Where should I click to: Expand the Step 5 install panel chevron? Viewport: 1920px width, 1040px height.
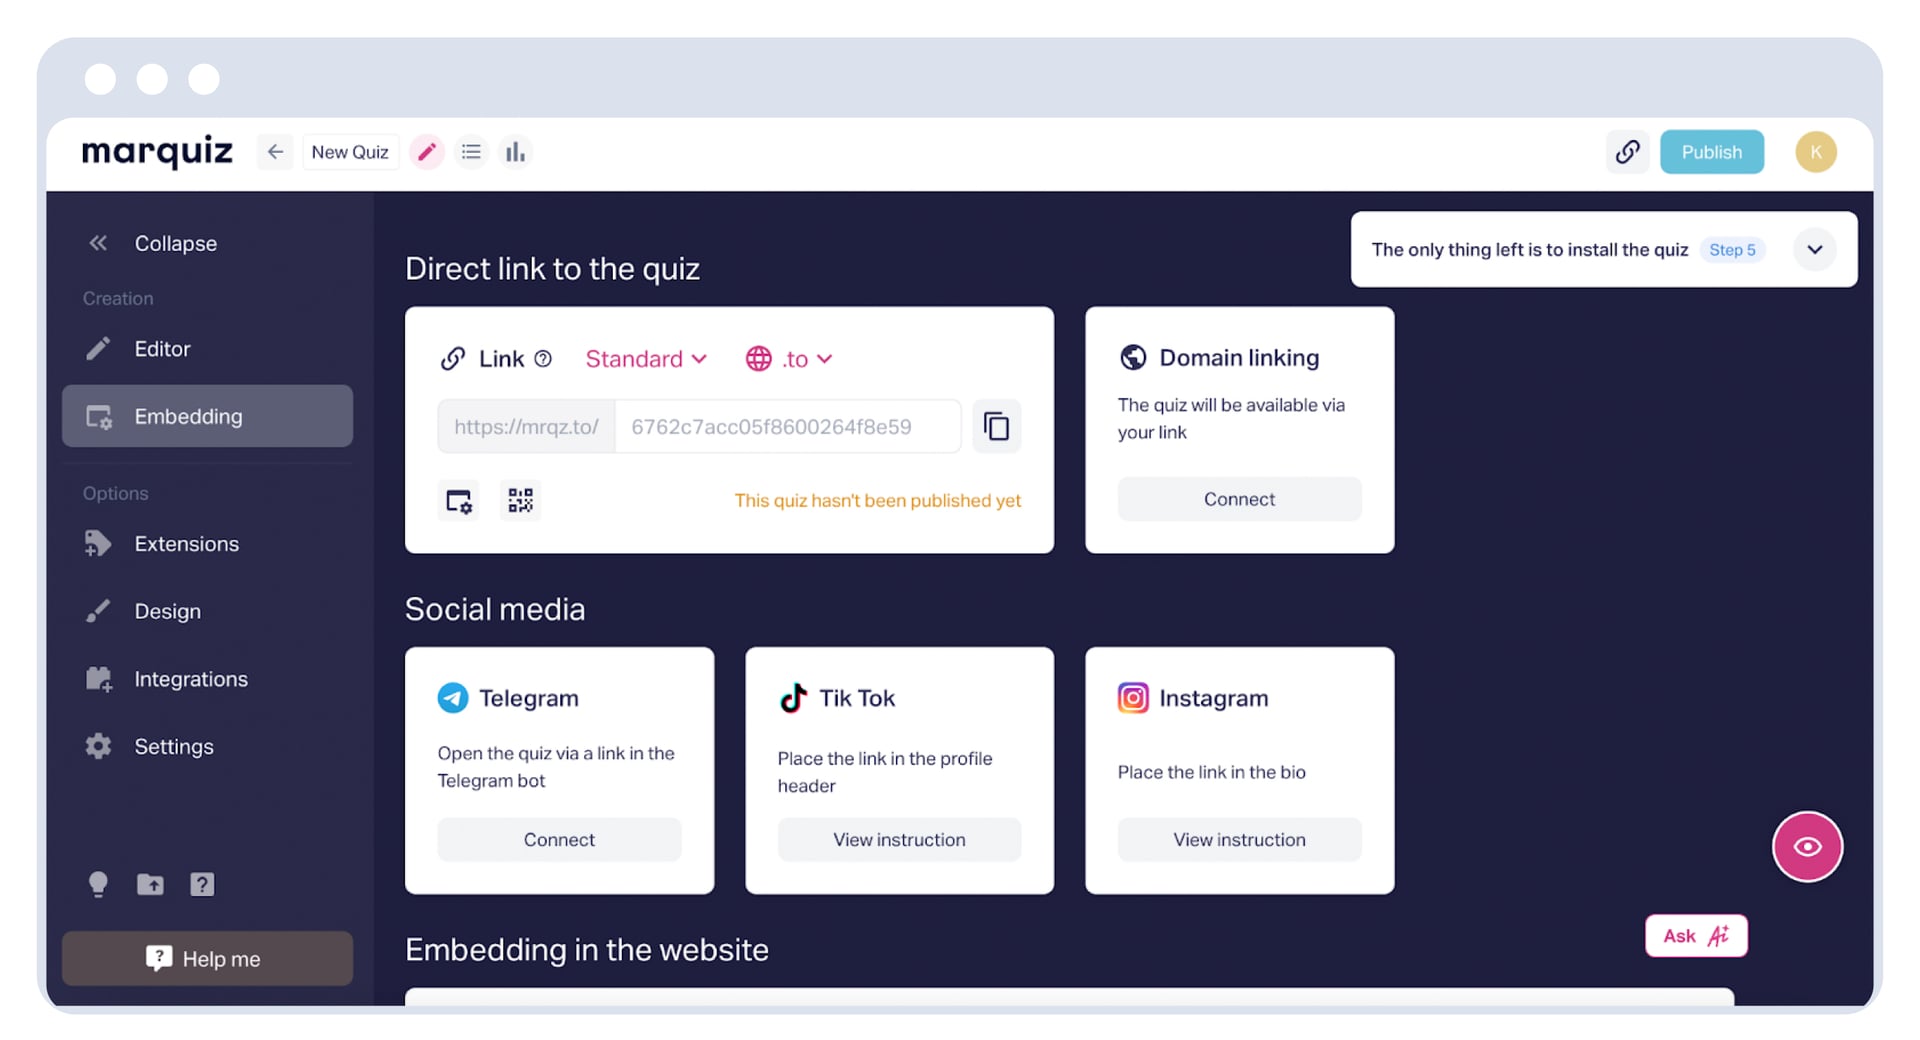tap(1814, 250)
